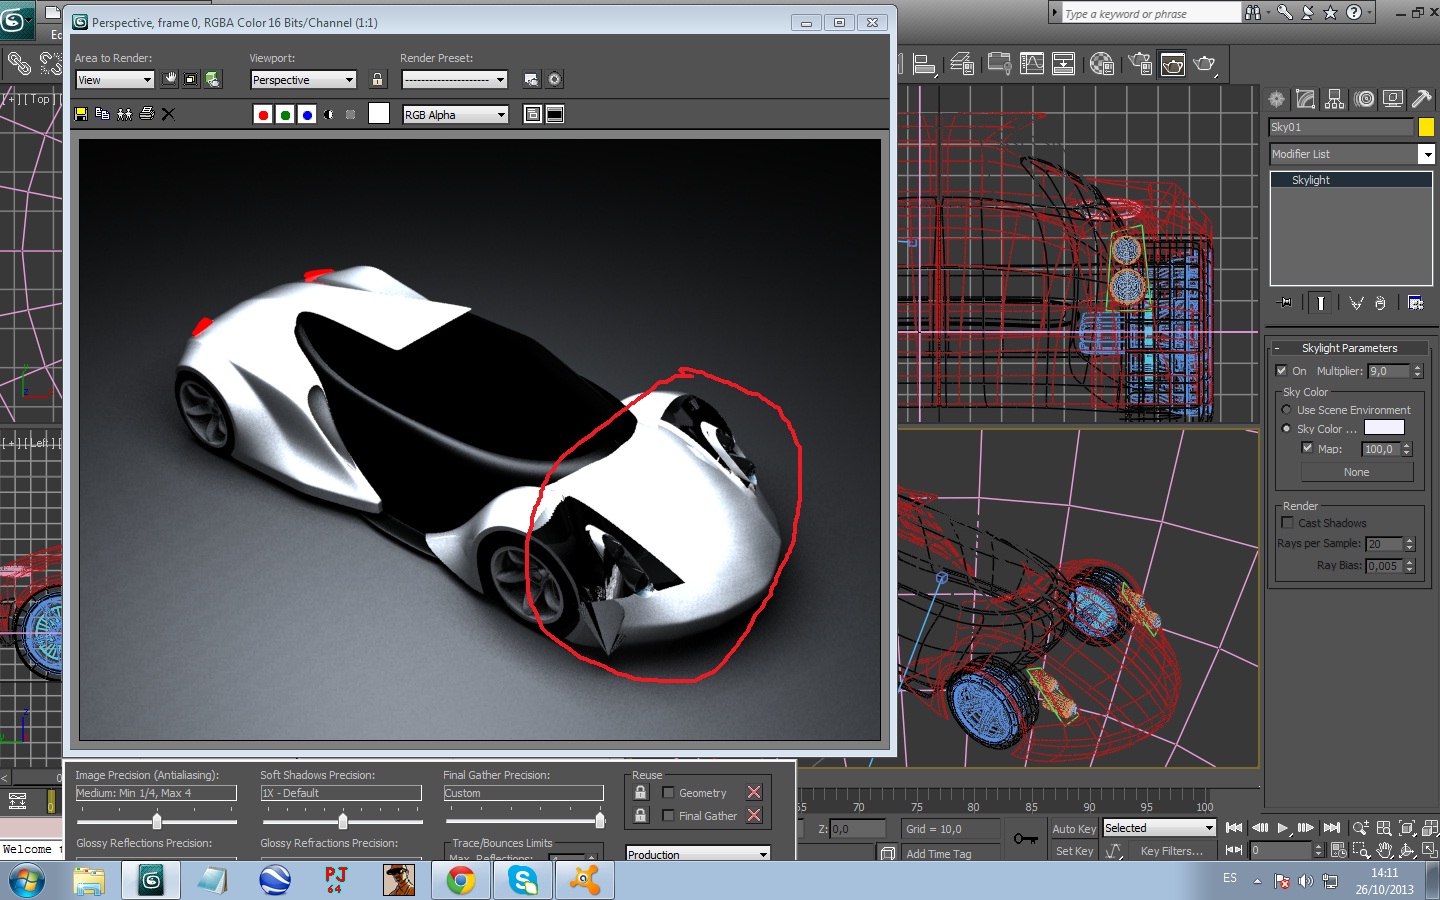Enable Cast Shadows checkbox

(1288, 523)
